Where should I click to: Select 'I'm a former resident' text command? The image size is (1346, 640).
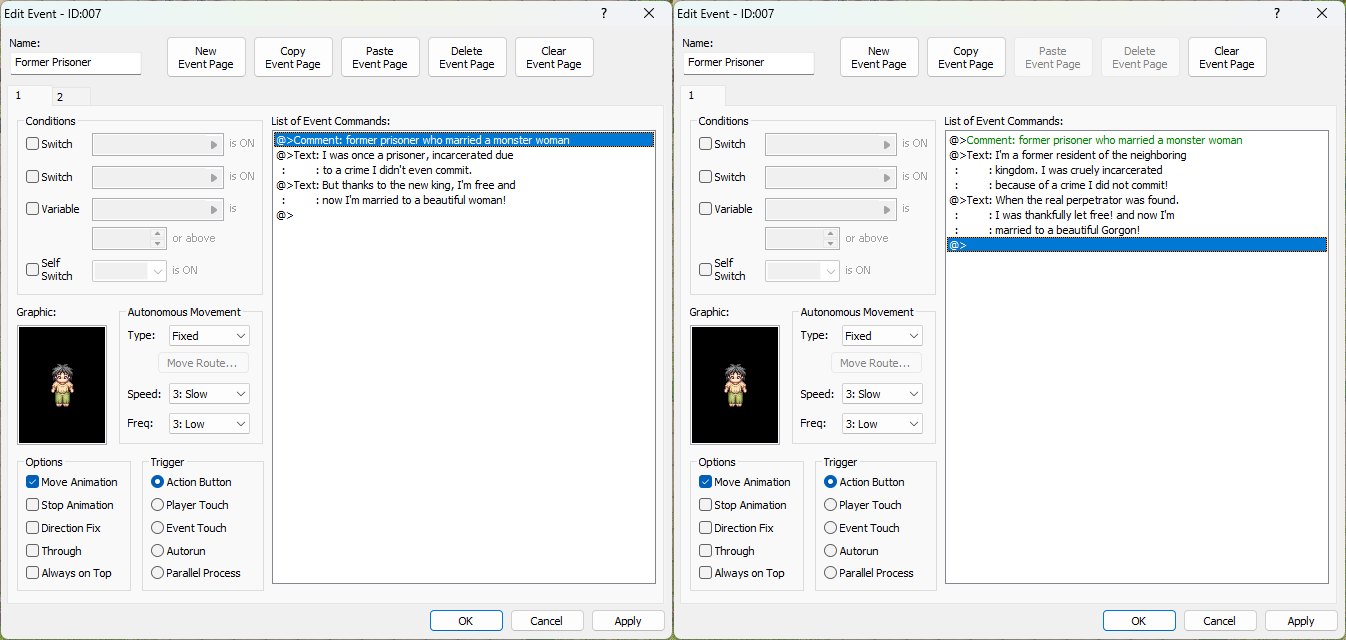[x=1137, y=155]
